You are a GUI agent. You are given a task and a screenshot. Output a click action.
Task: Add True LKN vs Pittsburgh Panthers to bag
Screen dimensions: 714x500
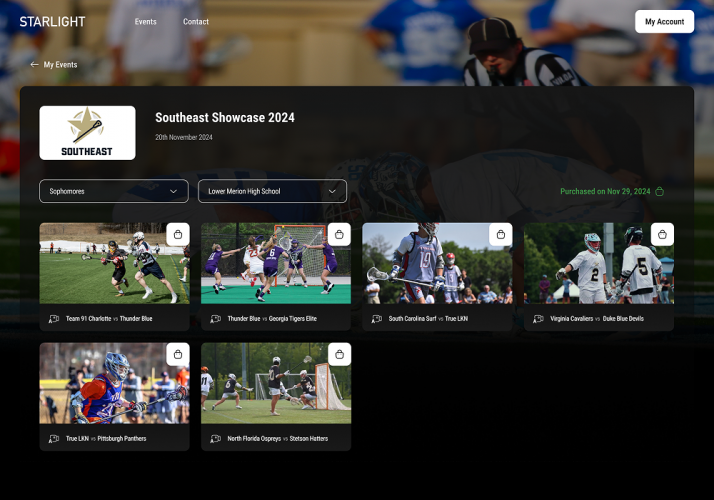178,354
